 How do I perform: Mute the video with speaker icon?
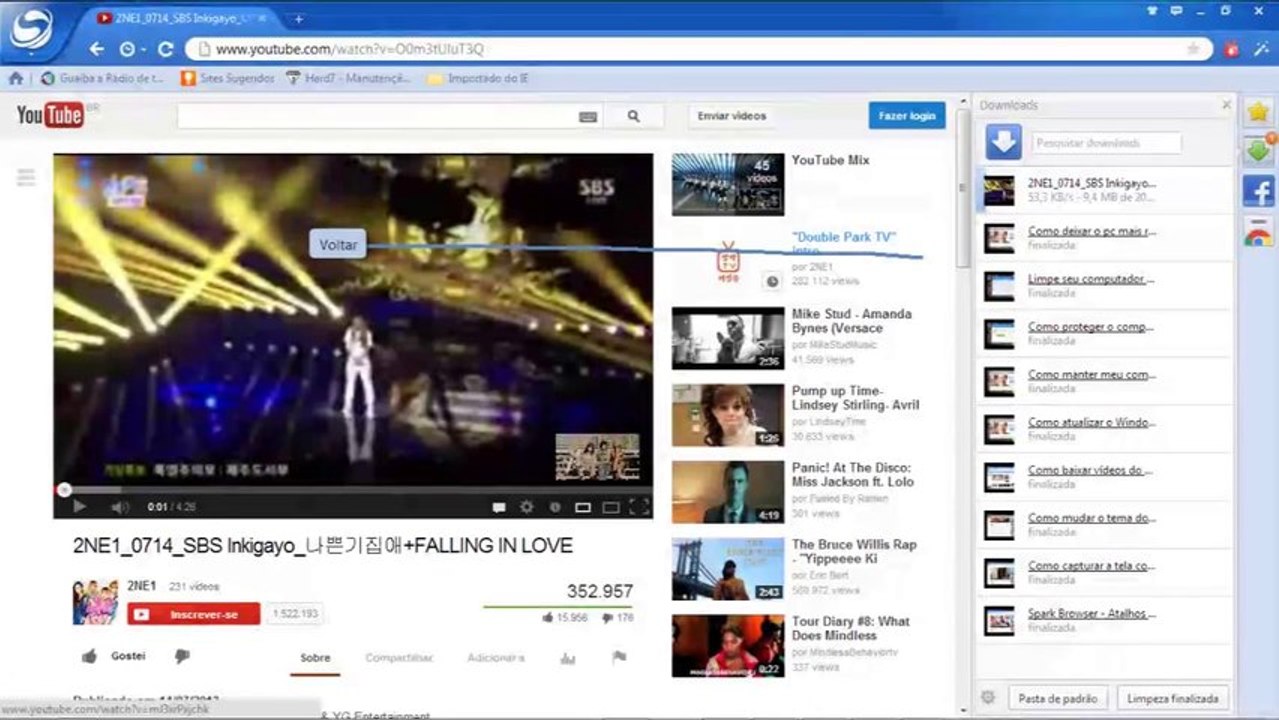click(x=120, y=507)
